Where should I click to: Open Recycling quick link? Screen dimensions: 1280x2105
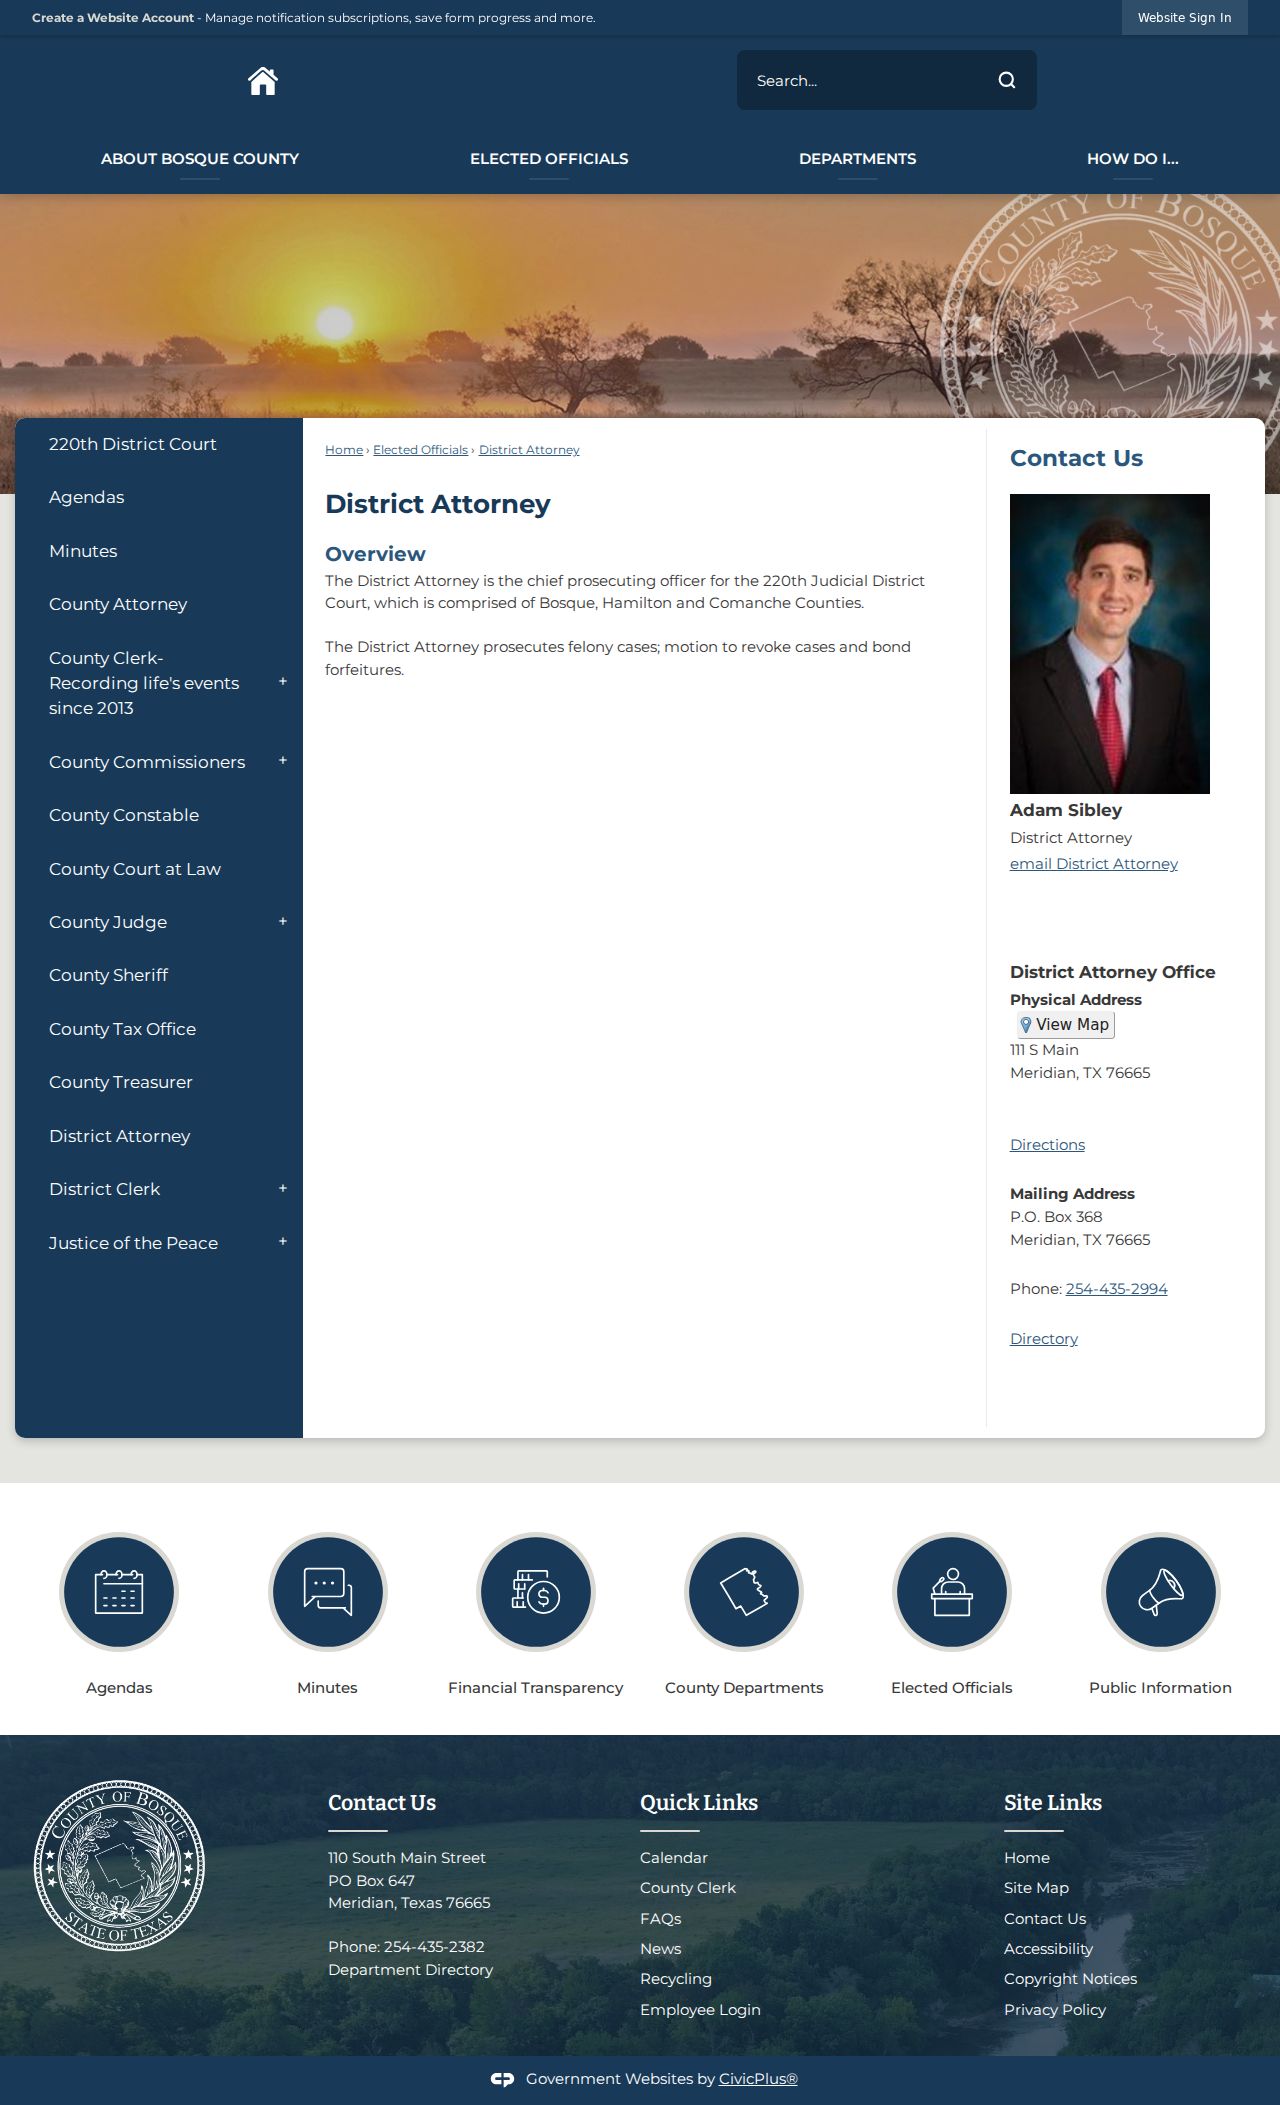(675, 1979)
